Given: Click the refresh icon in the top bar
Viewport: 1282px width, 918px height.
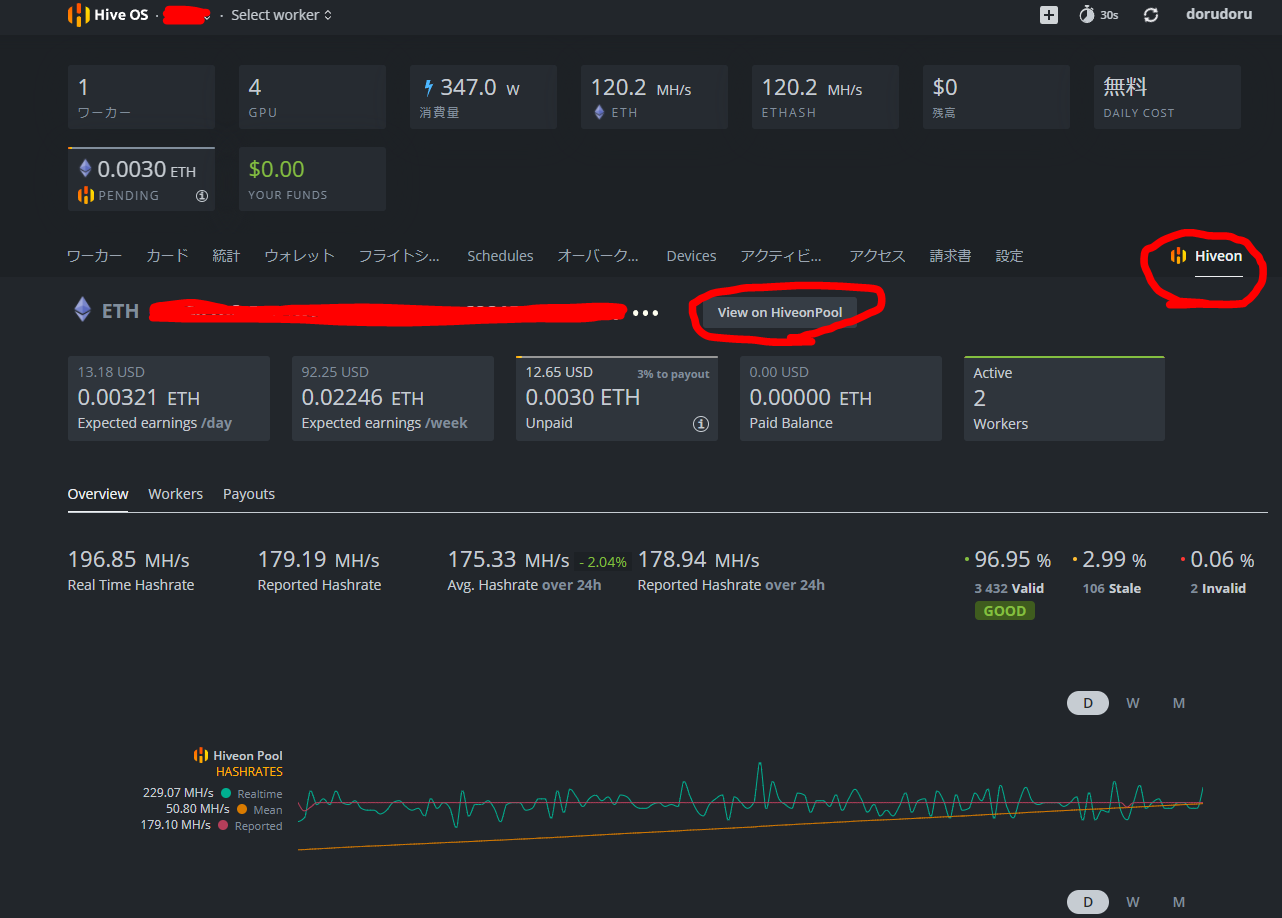Looking at the screenshot, I should 1151,15.
